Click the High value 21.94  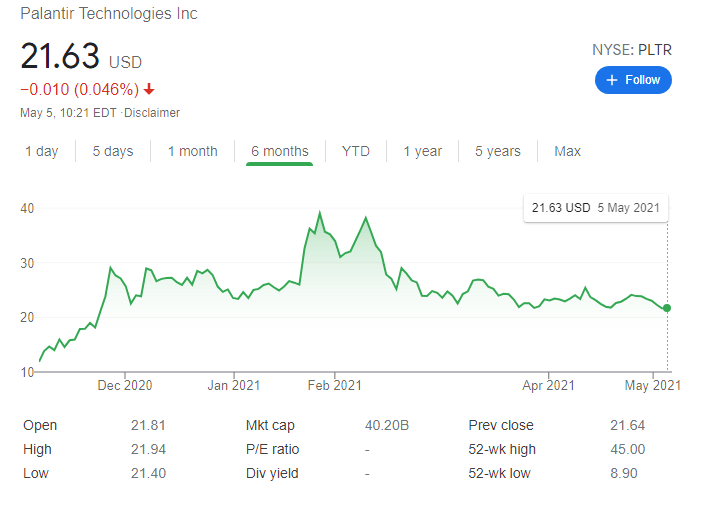point(148,450)
